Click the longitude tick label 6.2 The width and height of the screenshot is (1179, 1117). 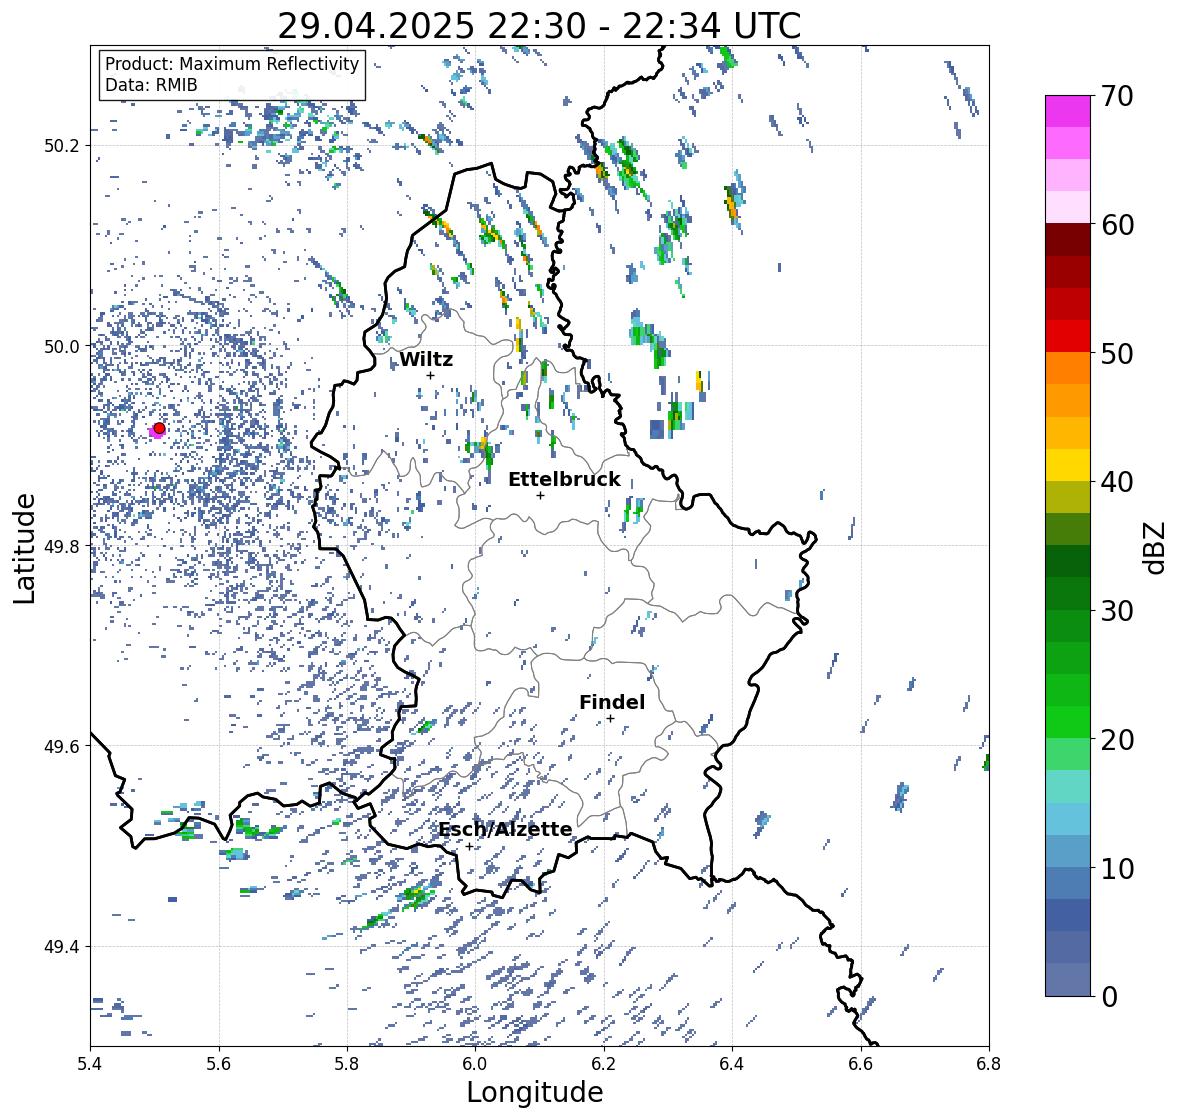coord(604,1063)
